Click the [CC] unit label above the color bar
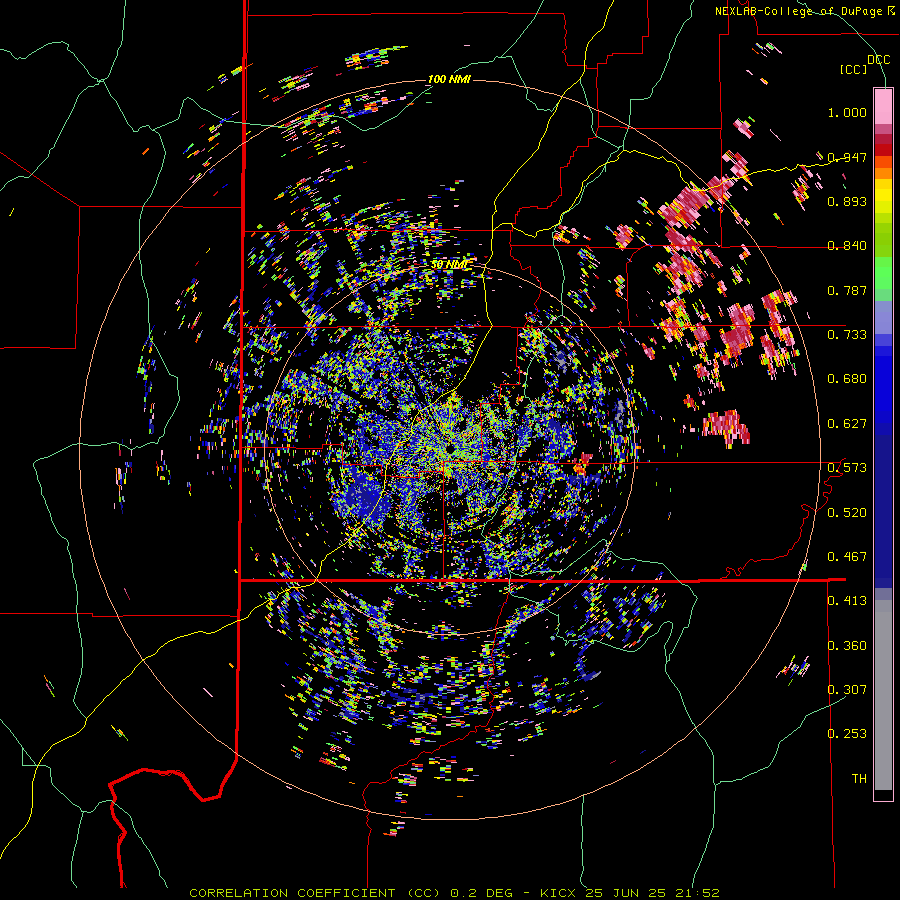Image resolution: width=900 pixels, height=900 pixels. pos(854,69)
